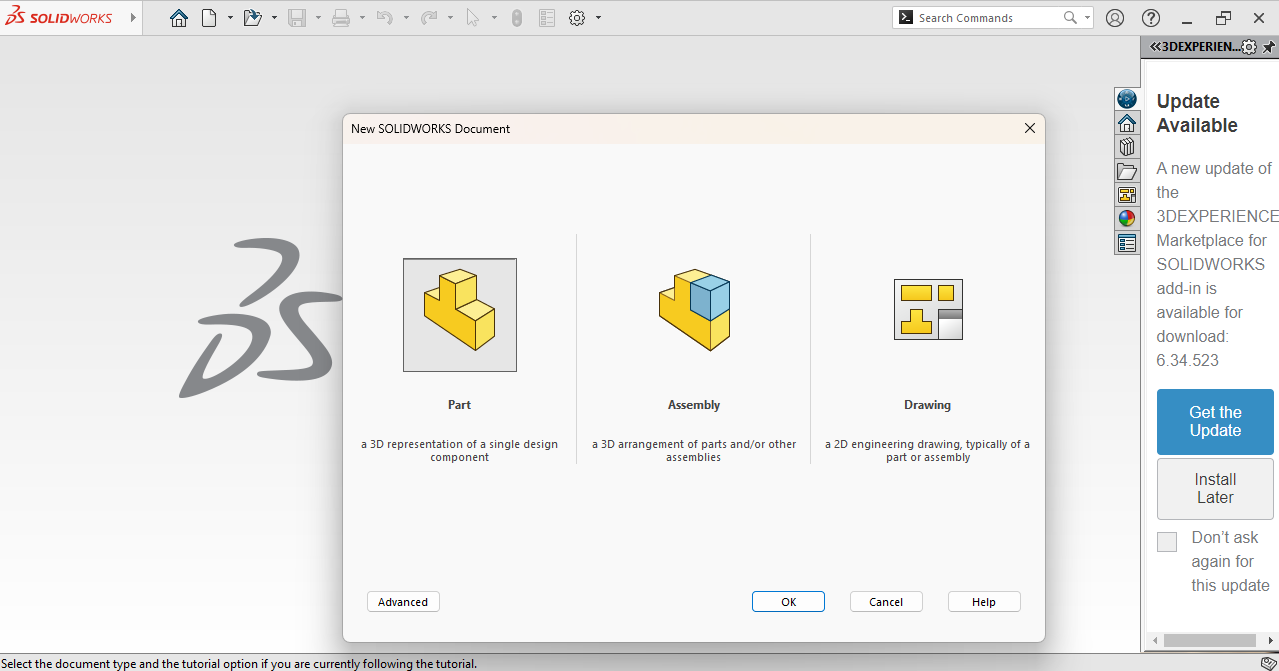
Task: Confirm with the OK button
Action: click(x=789, y=602)
